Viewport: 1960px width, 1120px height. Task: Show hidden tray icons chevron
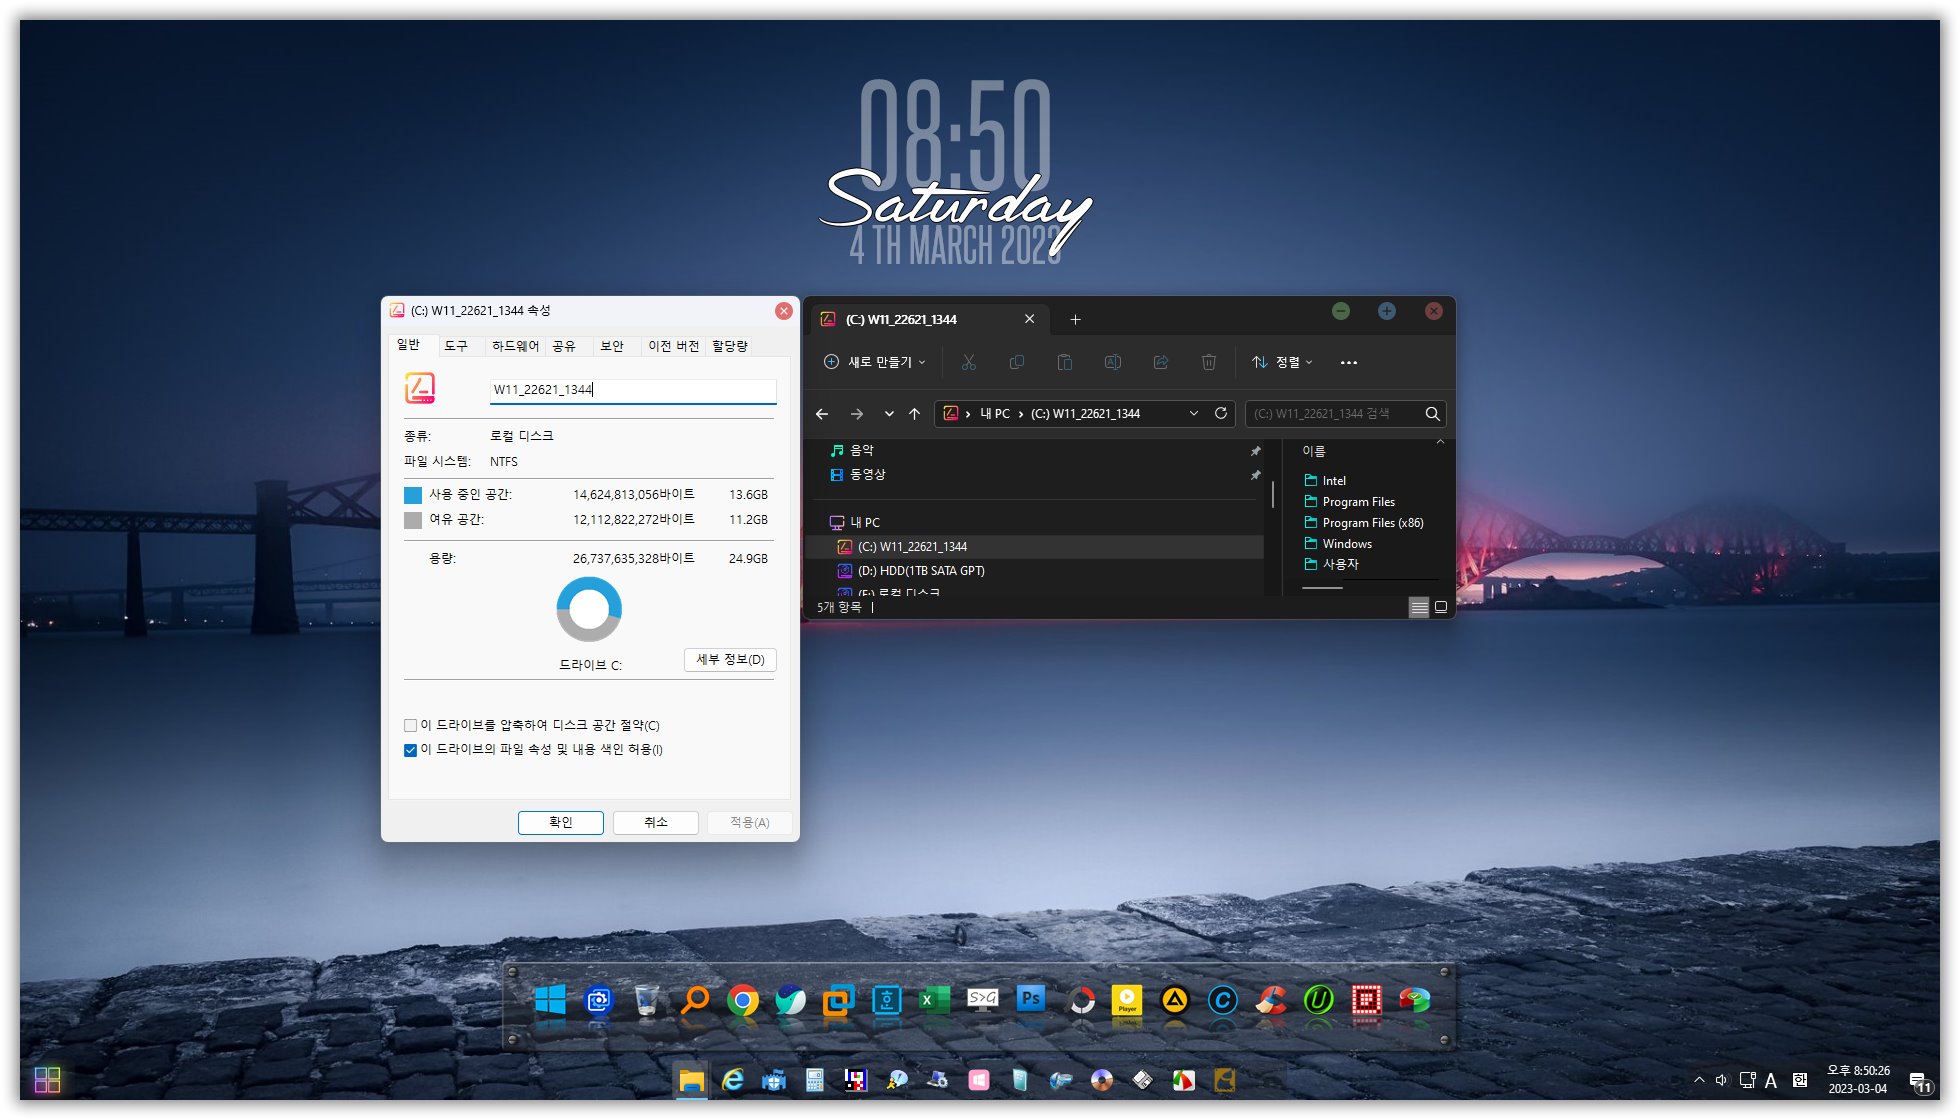click(x=1698, y=1080)
